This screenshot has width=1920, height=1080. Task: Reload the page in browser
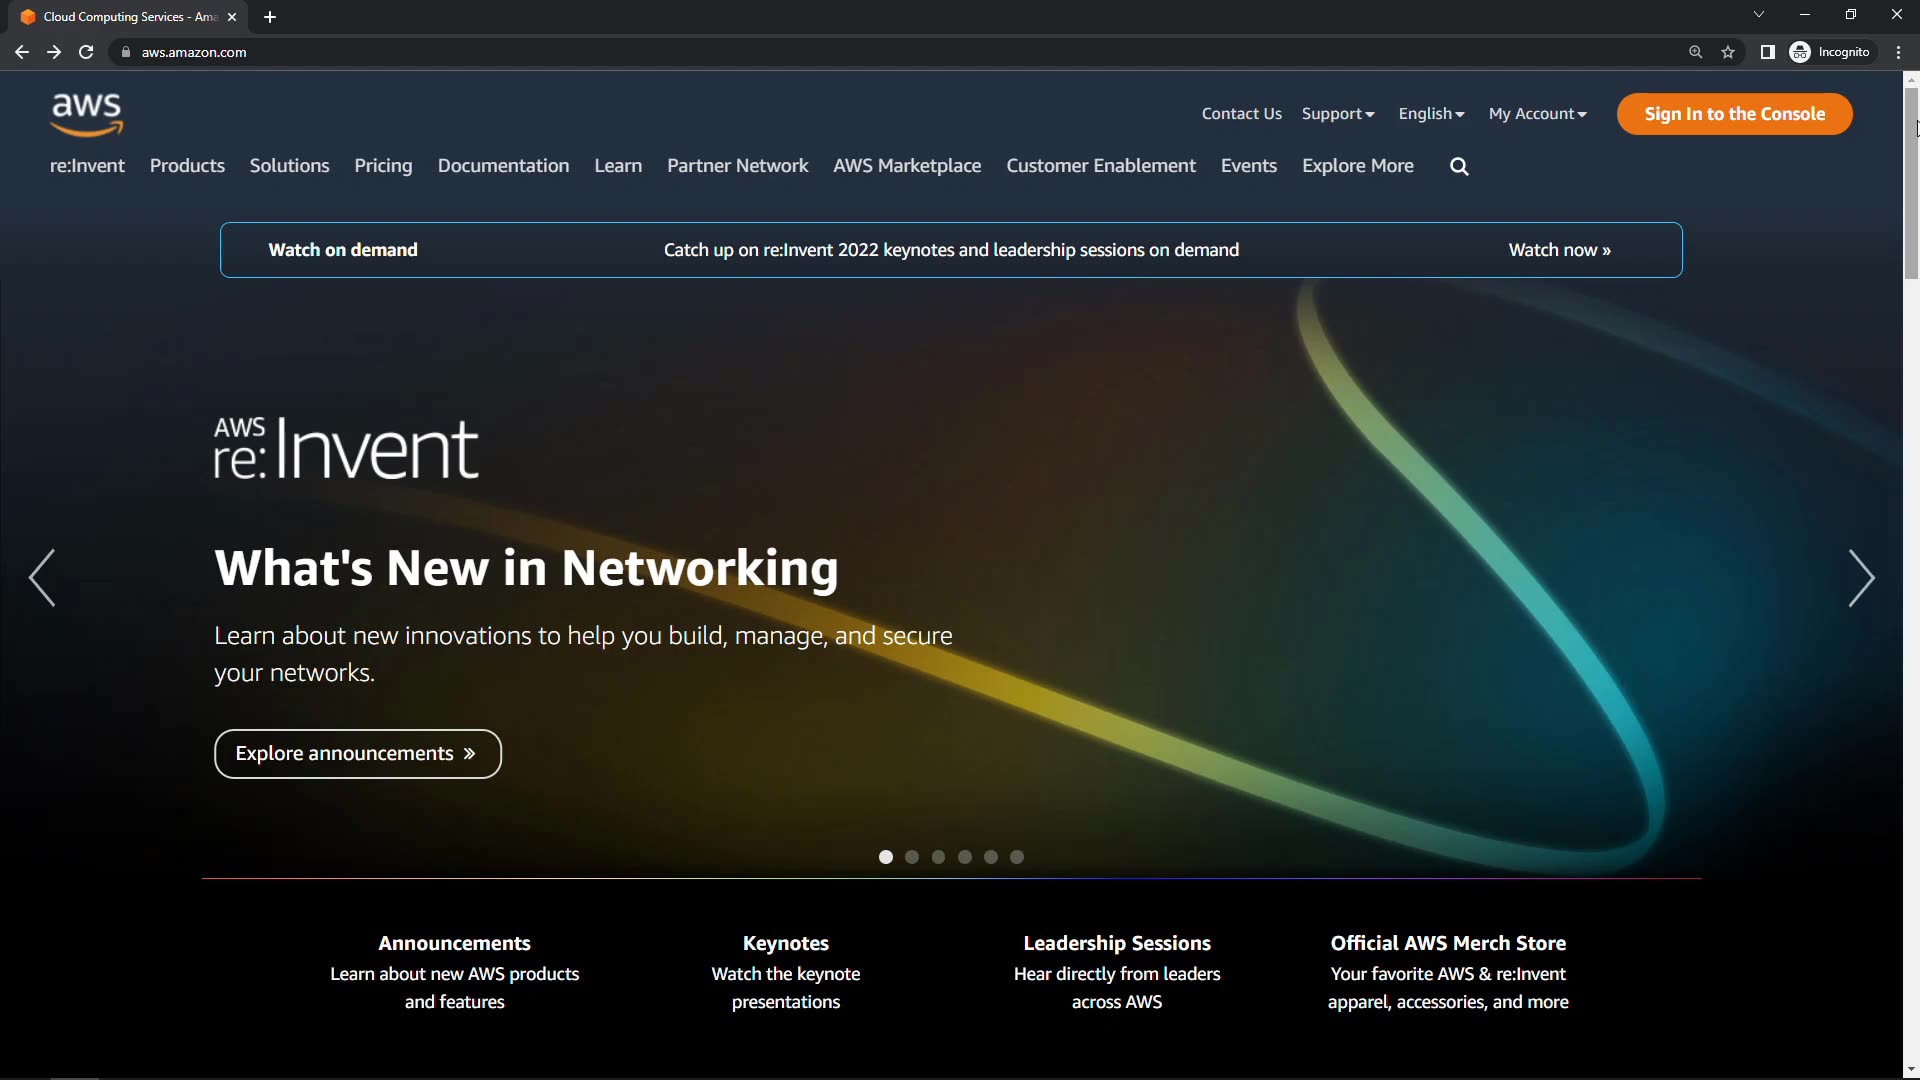pyautogui.click(x=86, y=52)
